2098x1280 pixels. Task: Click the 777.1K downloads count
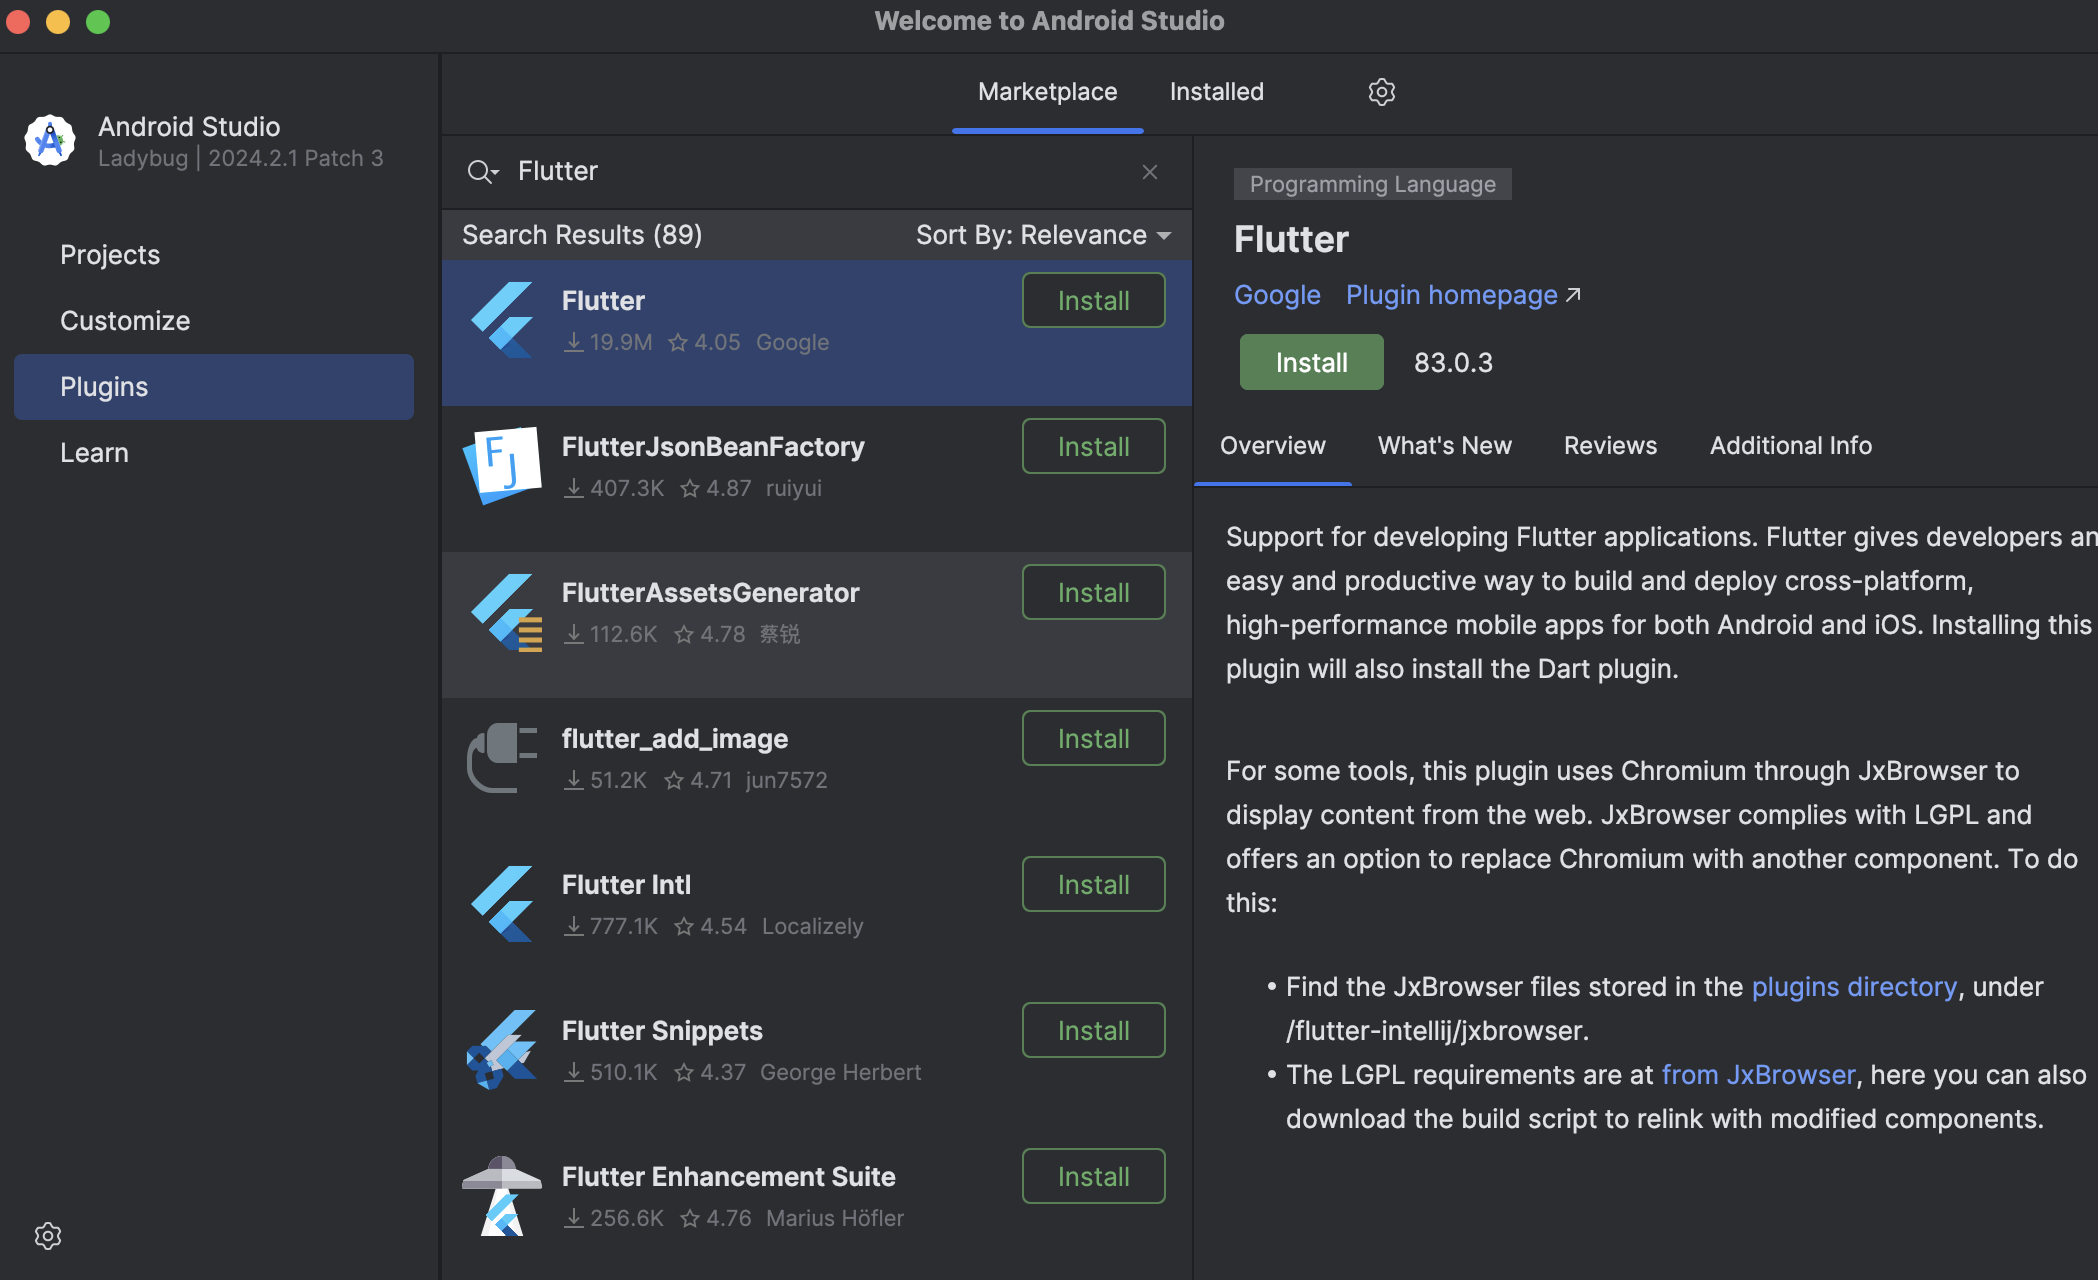point(612,926)
